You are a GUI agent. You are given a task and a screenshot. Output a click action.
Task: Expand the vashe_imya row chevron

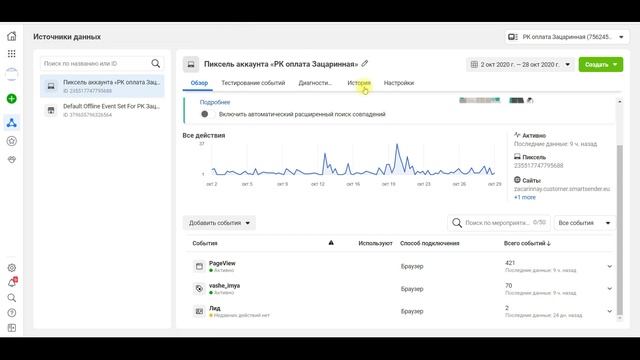click(x=609, y=289)
